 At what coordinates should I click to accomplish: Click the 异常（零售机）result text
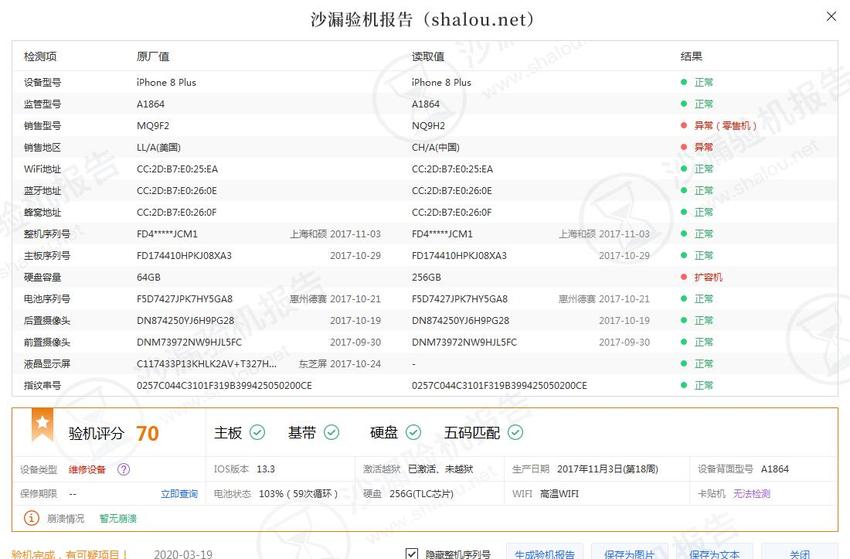click(x=725, y=125)
